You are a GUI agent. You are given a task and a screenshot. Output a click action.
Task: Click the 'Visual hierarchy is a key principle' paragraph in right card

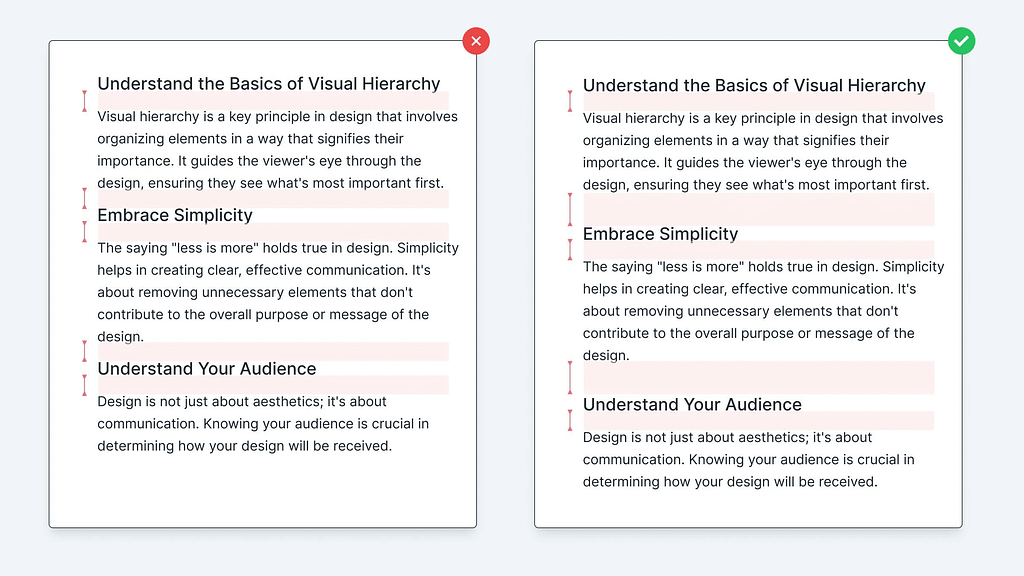pyautogui.click(x=763, y=152)
